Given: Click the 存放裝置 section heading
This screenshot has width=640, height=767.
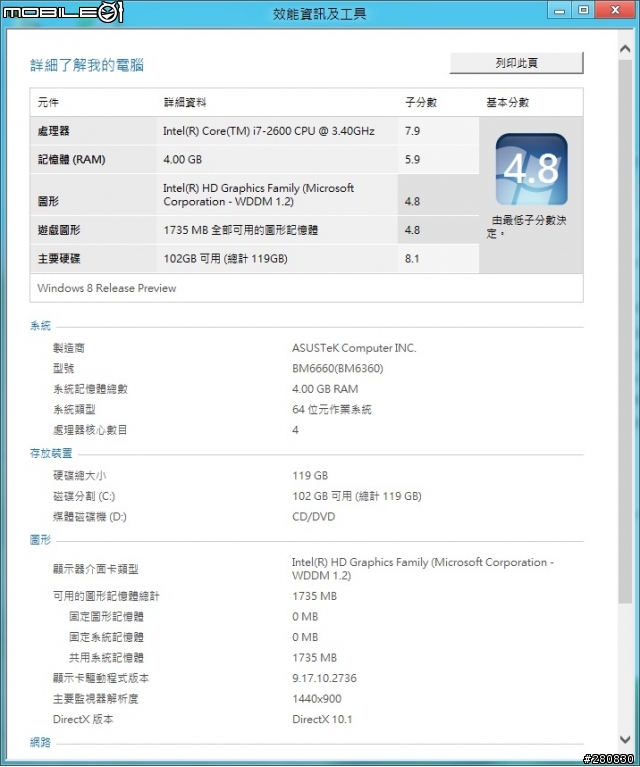Looking at the screenshot, I should [51, 453].
